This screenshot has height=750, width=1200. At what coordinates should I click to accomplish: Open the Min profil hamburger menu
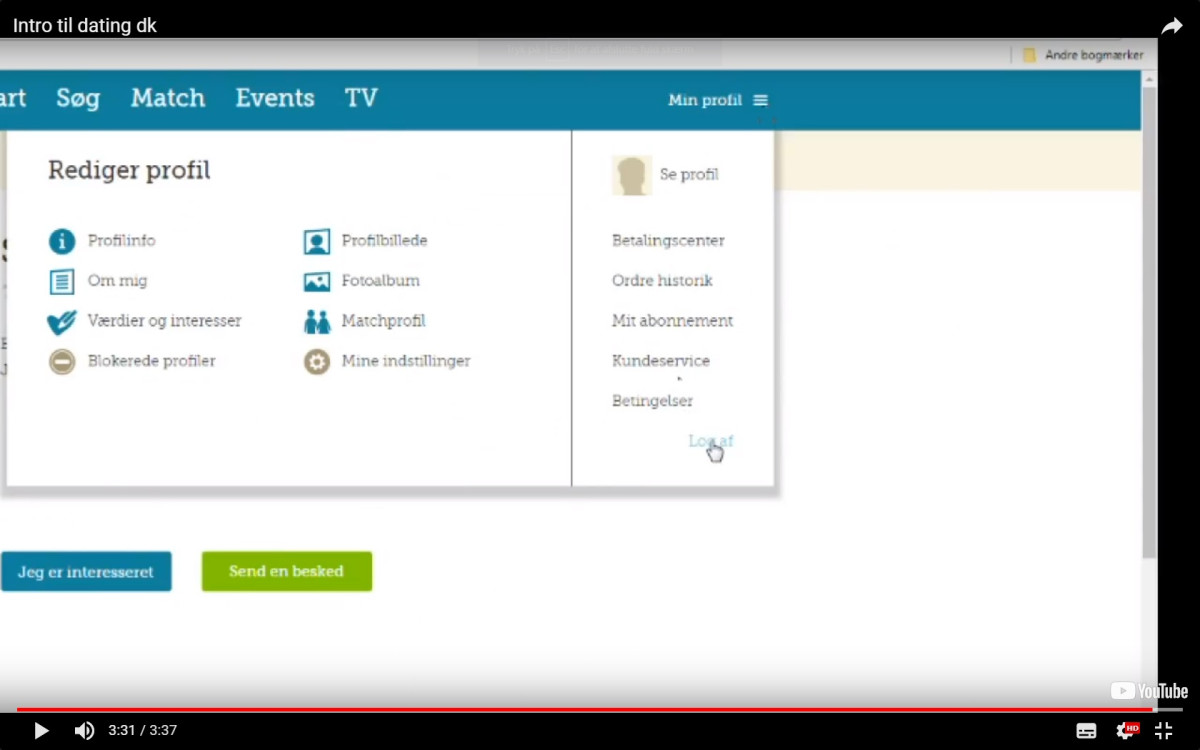click(x=761, y=100)
